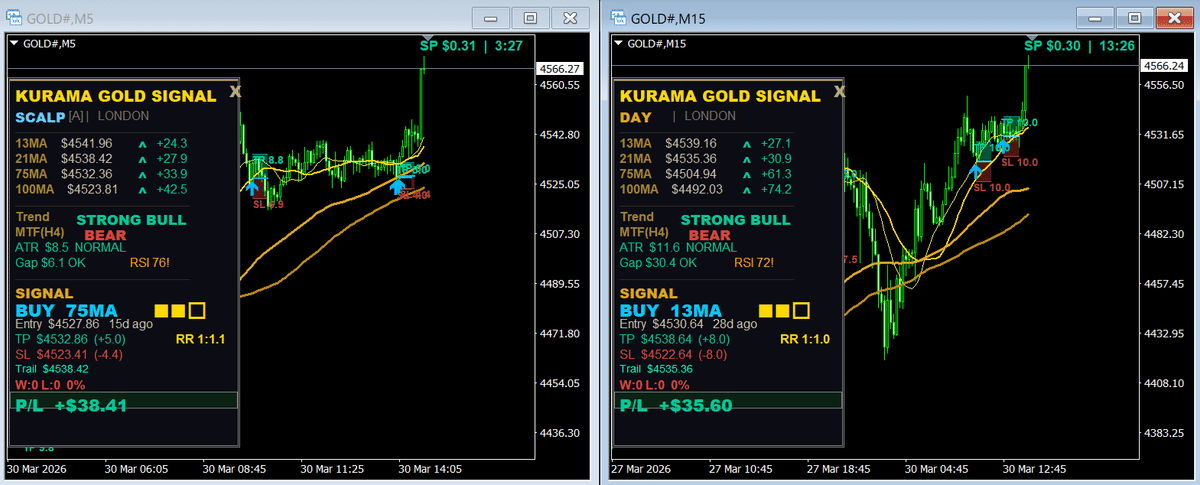Close the GOLD#,M15 window with red X
Viewport: 1200px width, 485px height.
(x=1174, y=18)
